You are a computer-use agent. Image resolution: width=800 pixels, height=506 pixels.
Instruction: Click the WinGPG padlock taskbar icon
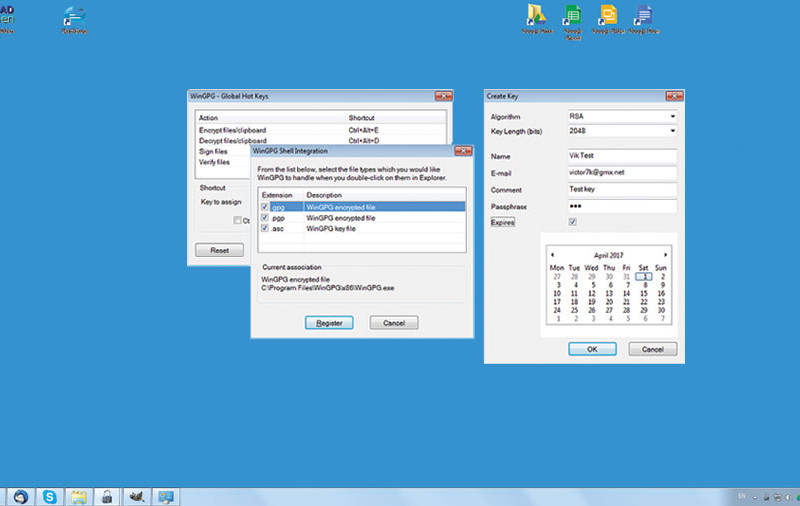(107, 496)
